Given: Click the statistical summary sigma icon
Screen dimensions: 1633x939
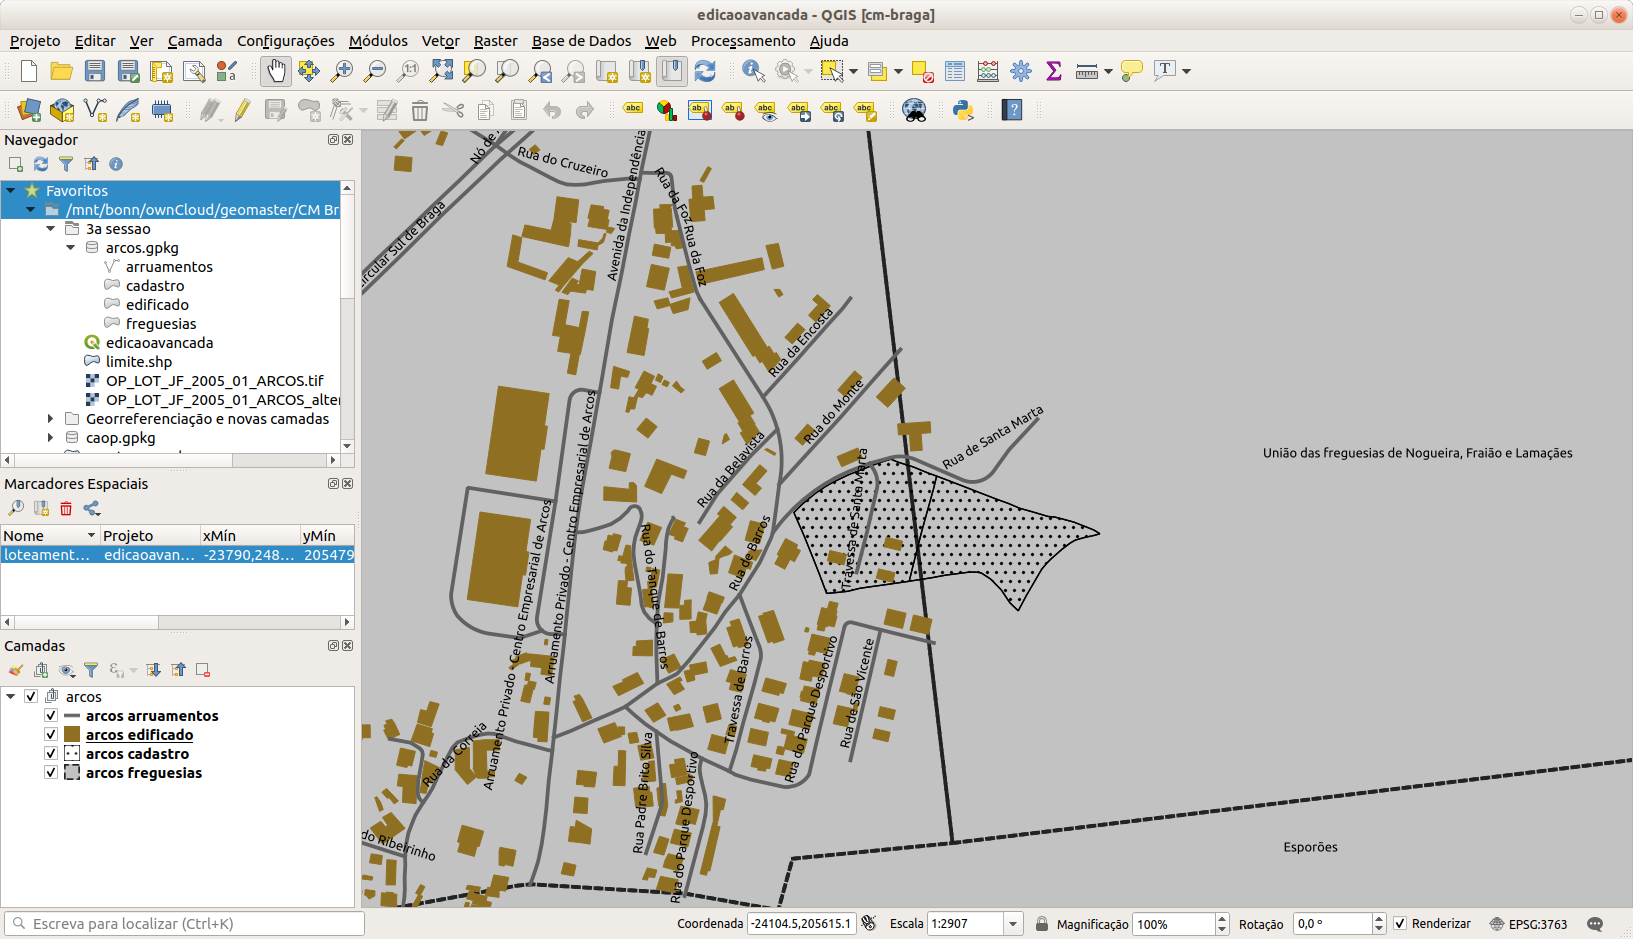Looking at the screenshot, I should (x=1053, y=71).
